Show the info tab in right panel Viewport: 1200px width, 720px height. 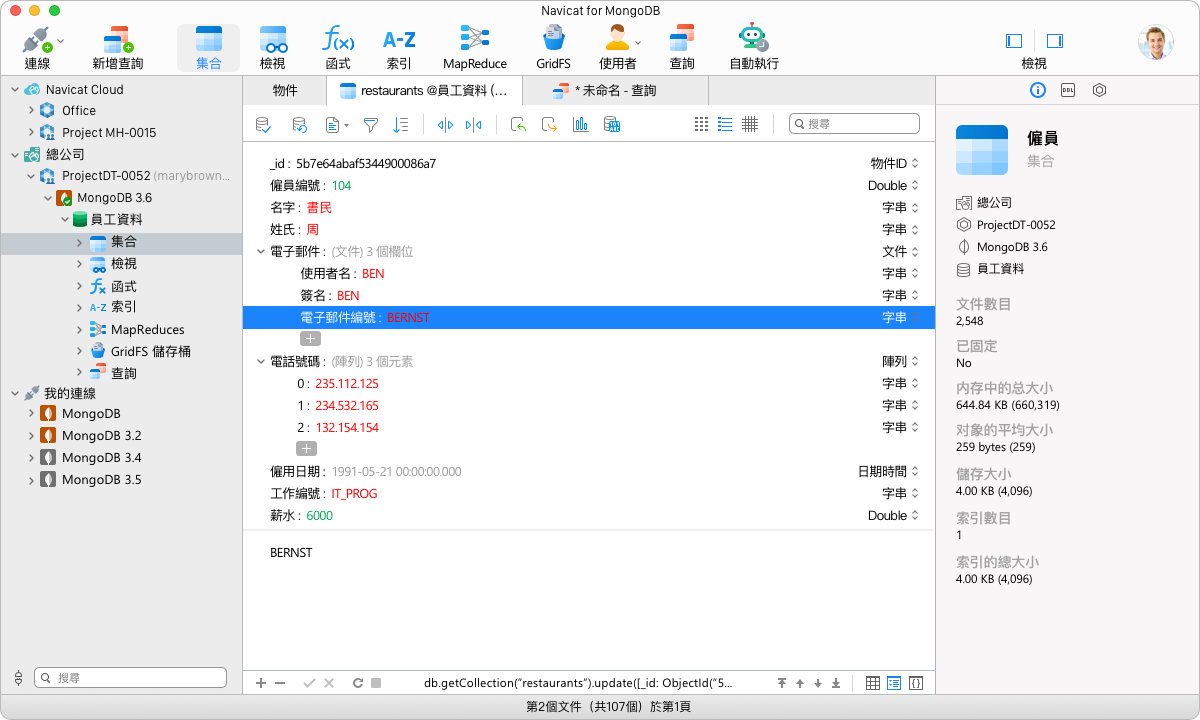[1038, 90]
